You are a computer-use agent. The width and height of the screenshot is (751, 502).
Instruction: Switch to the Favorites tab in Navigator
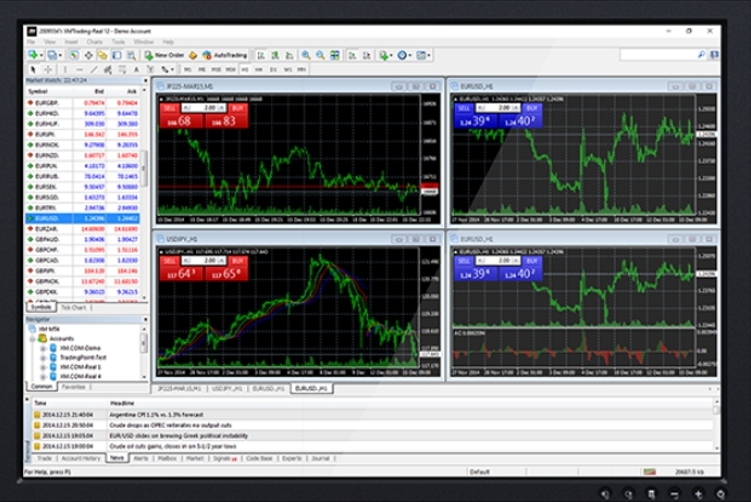point(73,387)
